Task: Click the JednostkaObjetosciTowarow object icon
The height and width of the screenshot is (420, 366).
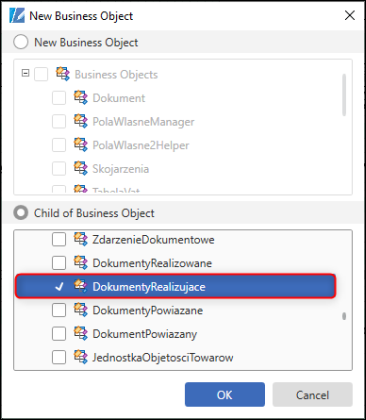Action: pos(80,357)
